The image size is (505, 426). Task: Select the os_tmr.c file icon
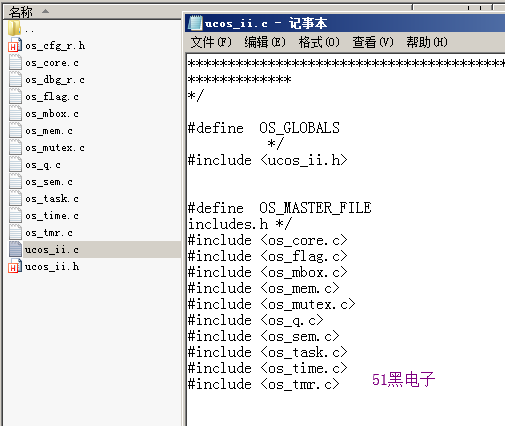[15, 232]
